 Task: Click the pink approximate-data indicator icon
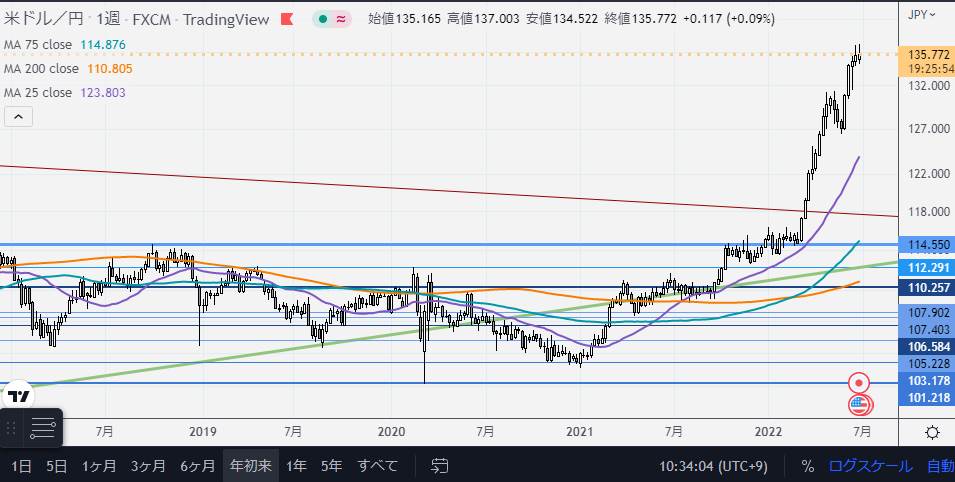click(341, 19)
